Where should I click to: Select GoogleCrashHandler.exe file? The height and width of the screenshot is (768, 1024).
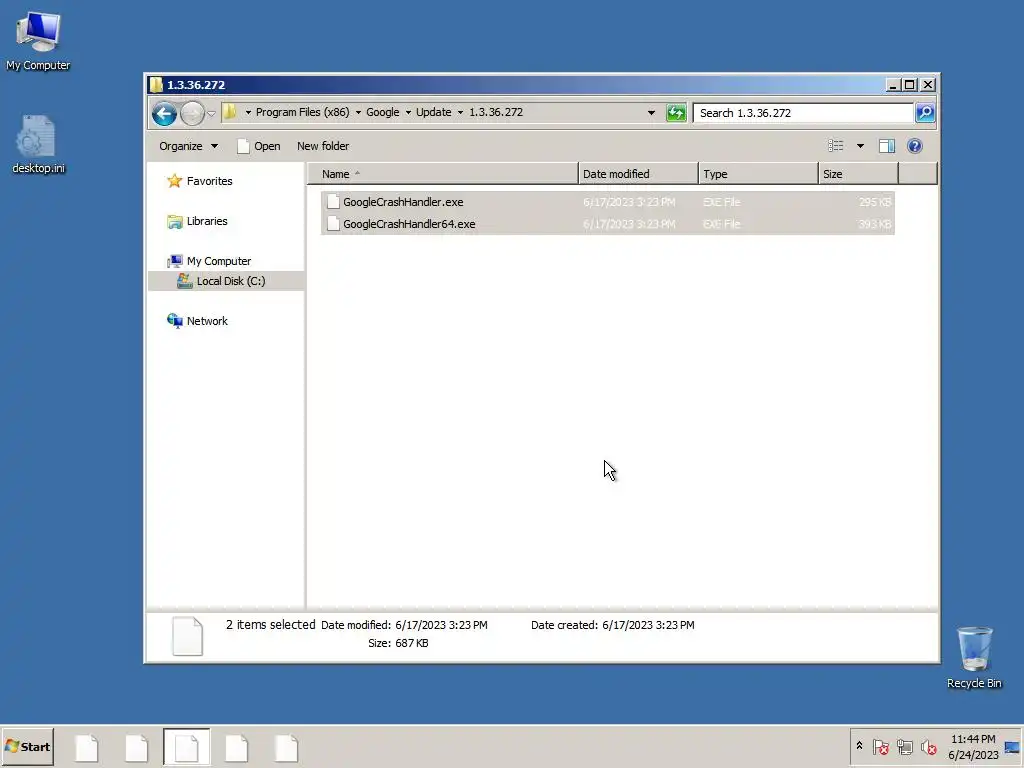pos(607,202)
